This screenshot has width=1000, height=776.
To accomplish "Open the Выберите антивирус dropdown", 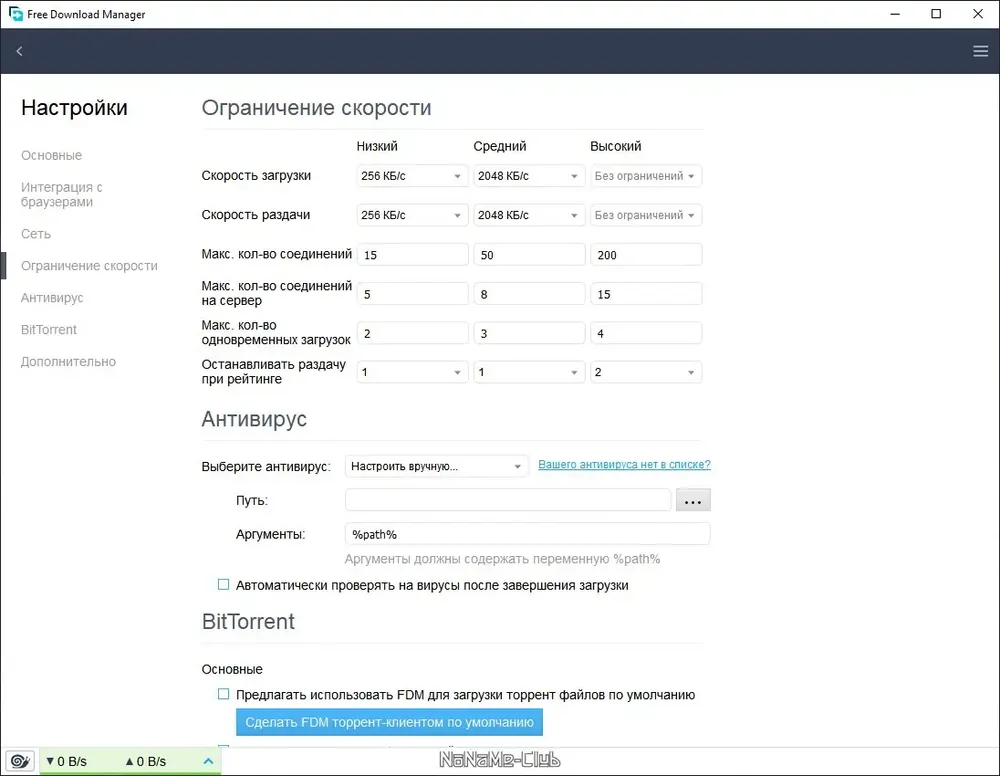I will coord(436,467).
